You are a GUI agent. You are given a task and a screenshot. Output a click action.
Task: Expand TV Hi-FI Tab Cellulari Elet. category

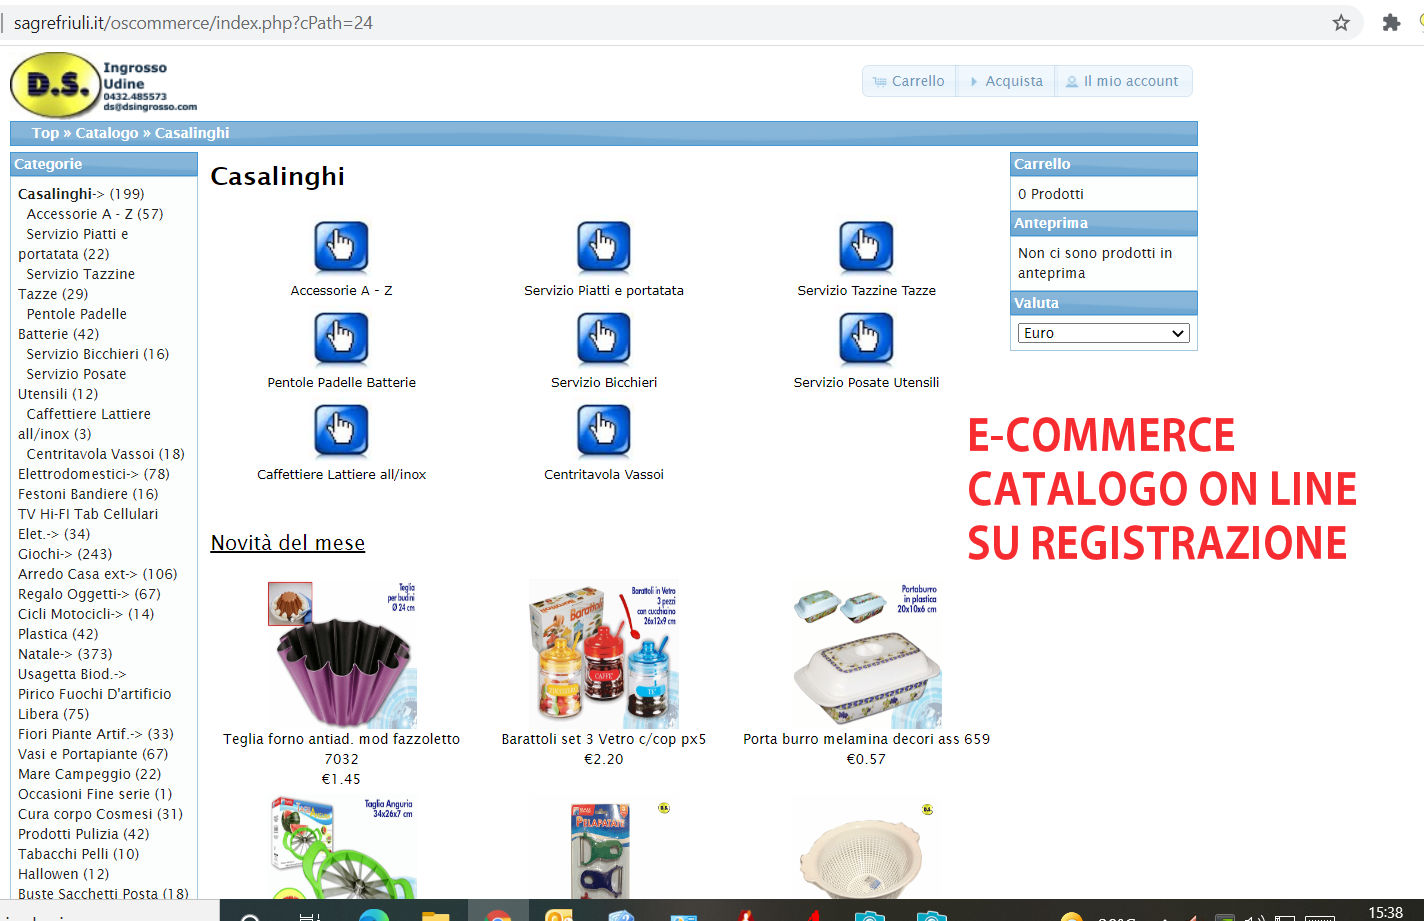coord(88,524)
